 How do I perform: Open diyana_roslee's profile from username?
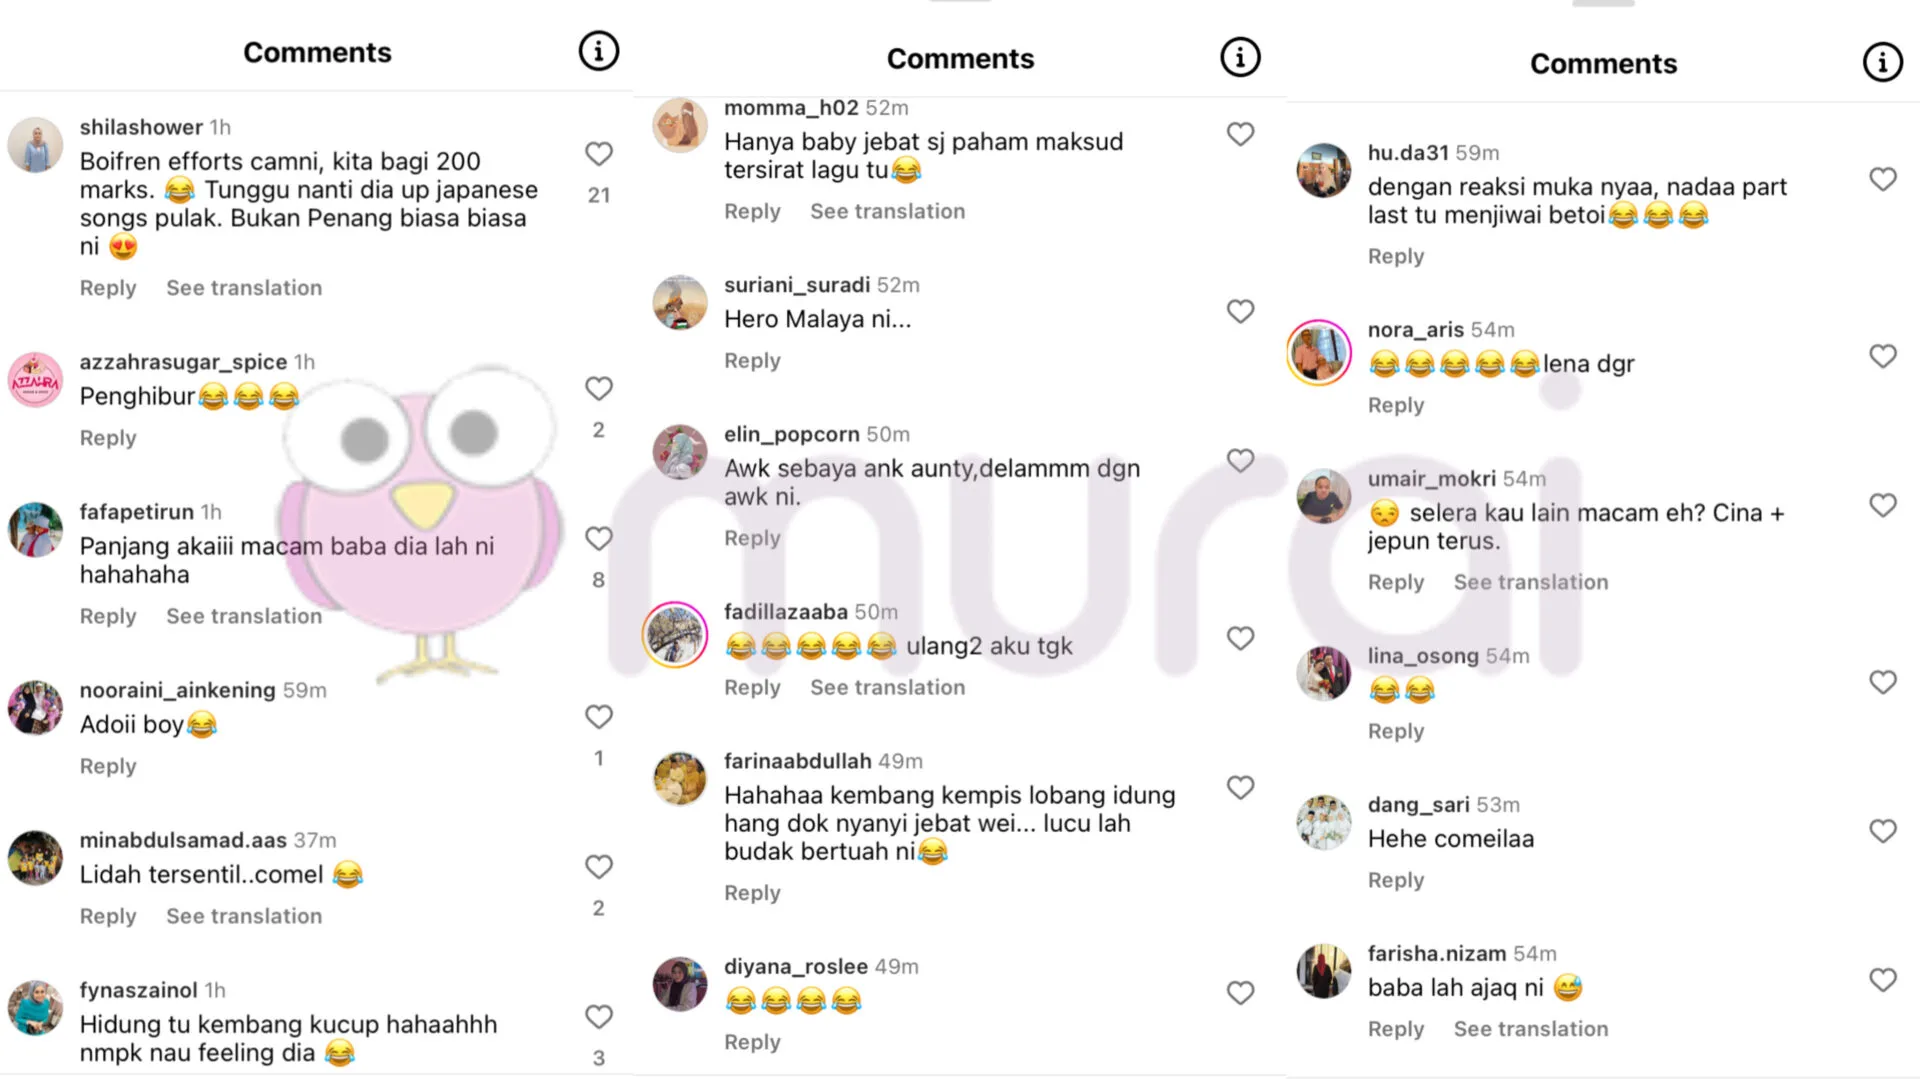[795, 967]
